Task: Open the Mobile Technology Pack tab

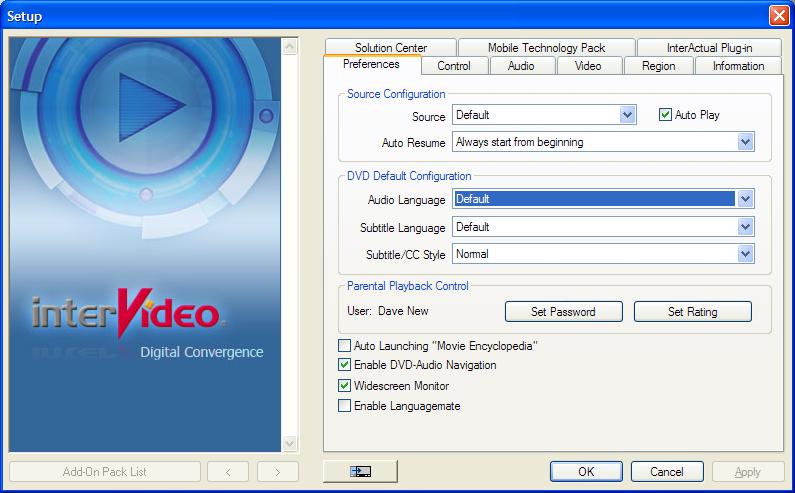Action: 547,48
